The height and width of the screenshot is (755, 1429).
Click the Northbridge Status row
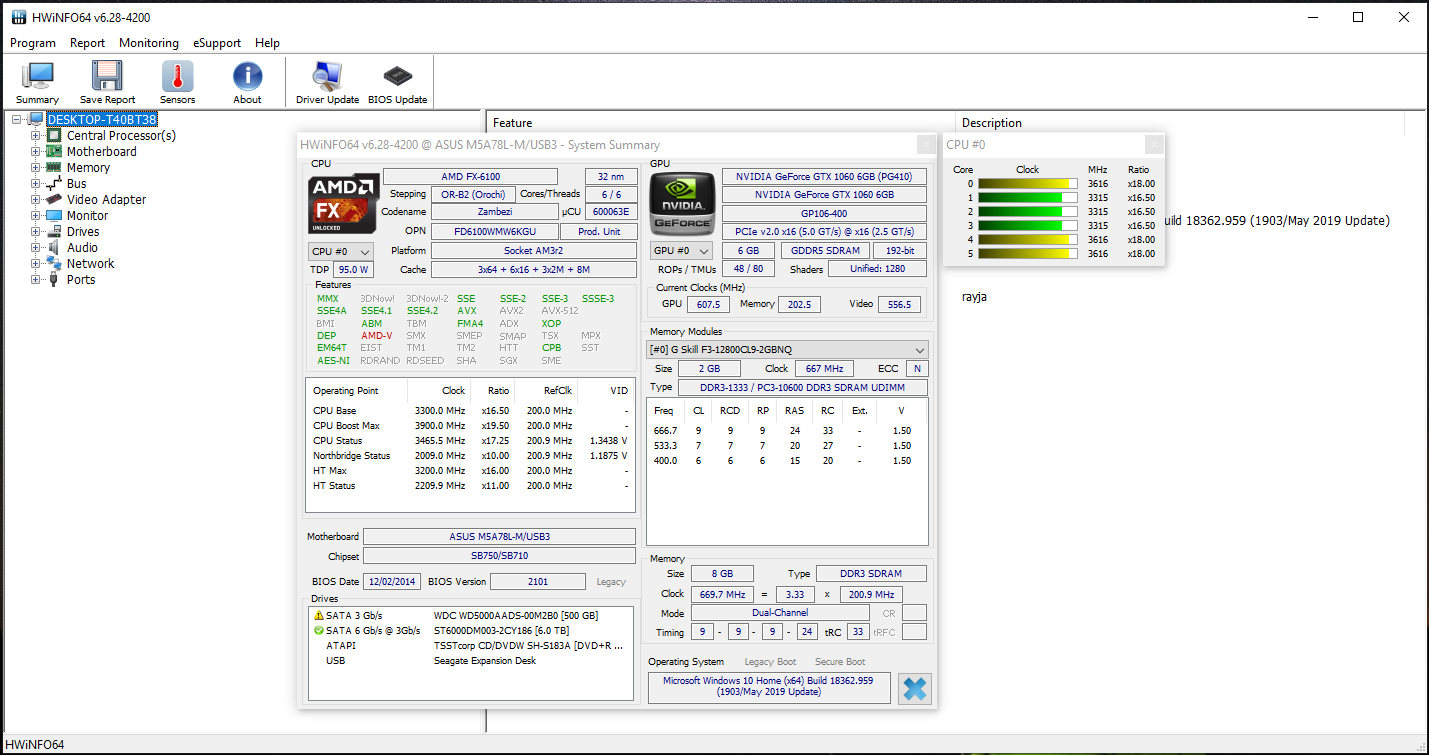click(470, 456)
